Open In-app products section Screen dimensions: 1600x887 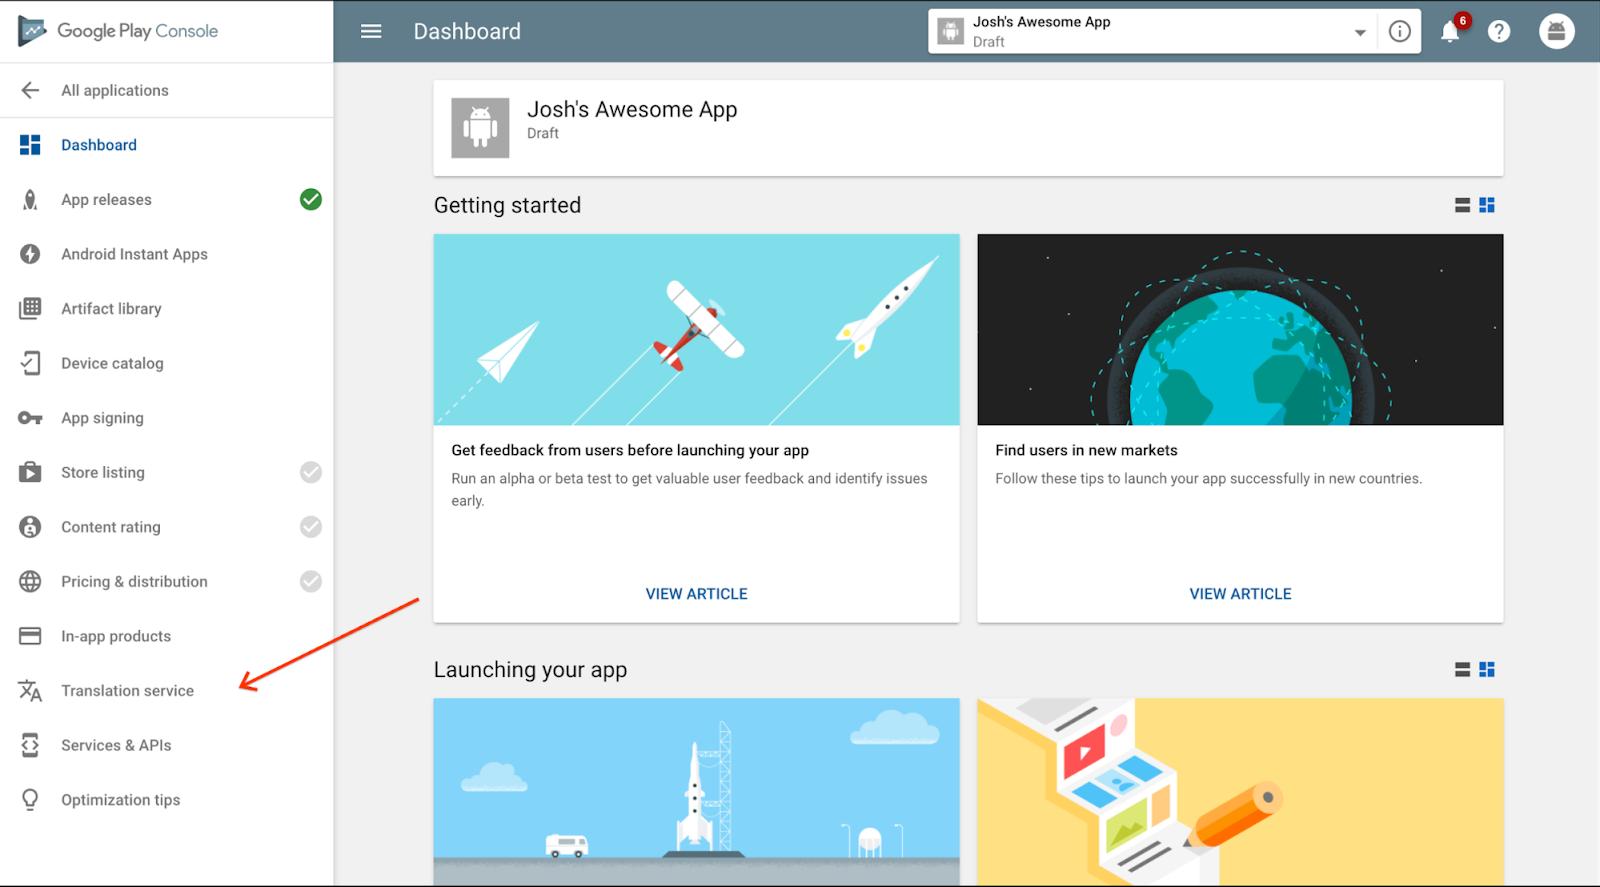tap(167, 636)
